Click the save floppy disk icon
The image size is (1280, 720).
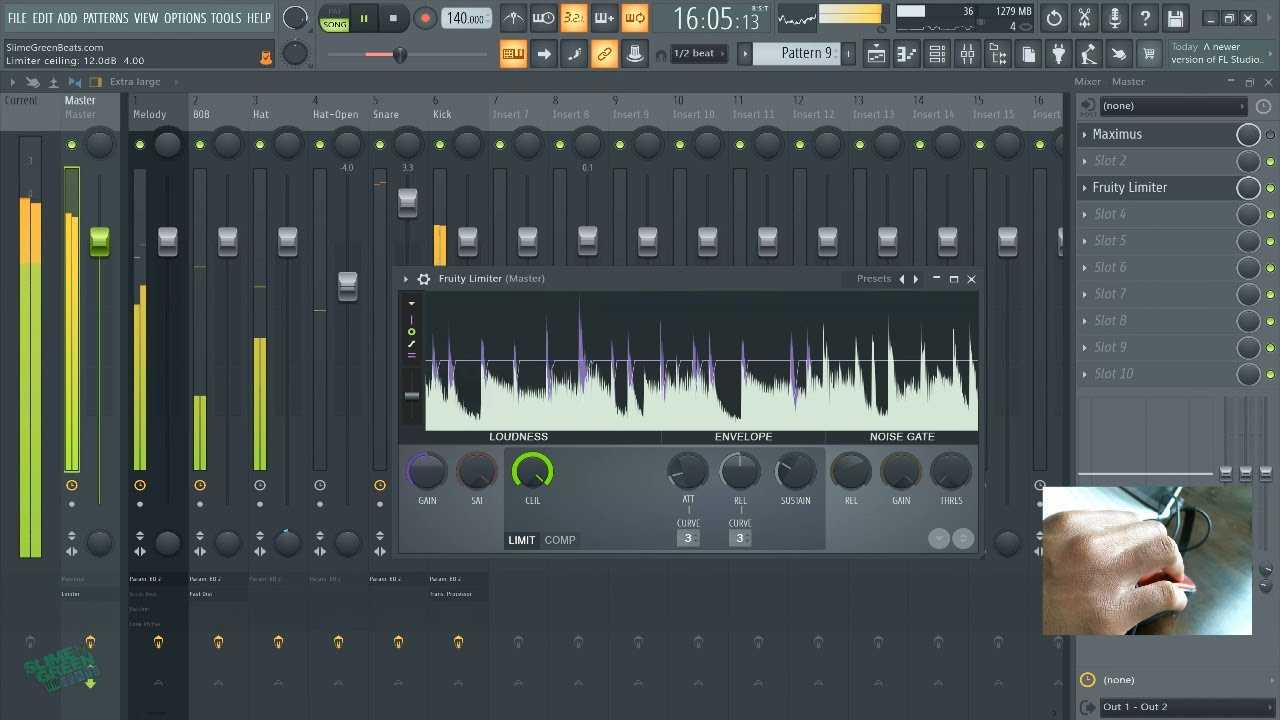coord(1175,18)
